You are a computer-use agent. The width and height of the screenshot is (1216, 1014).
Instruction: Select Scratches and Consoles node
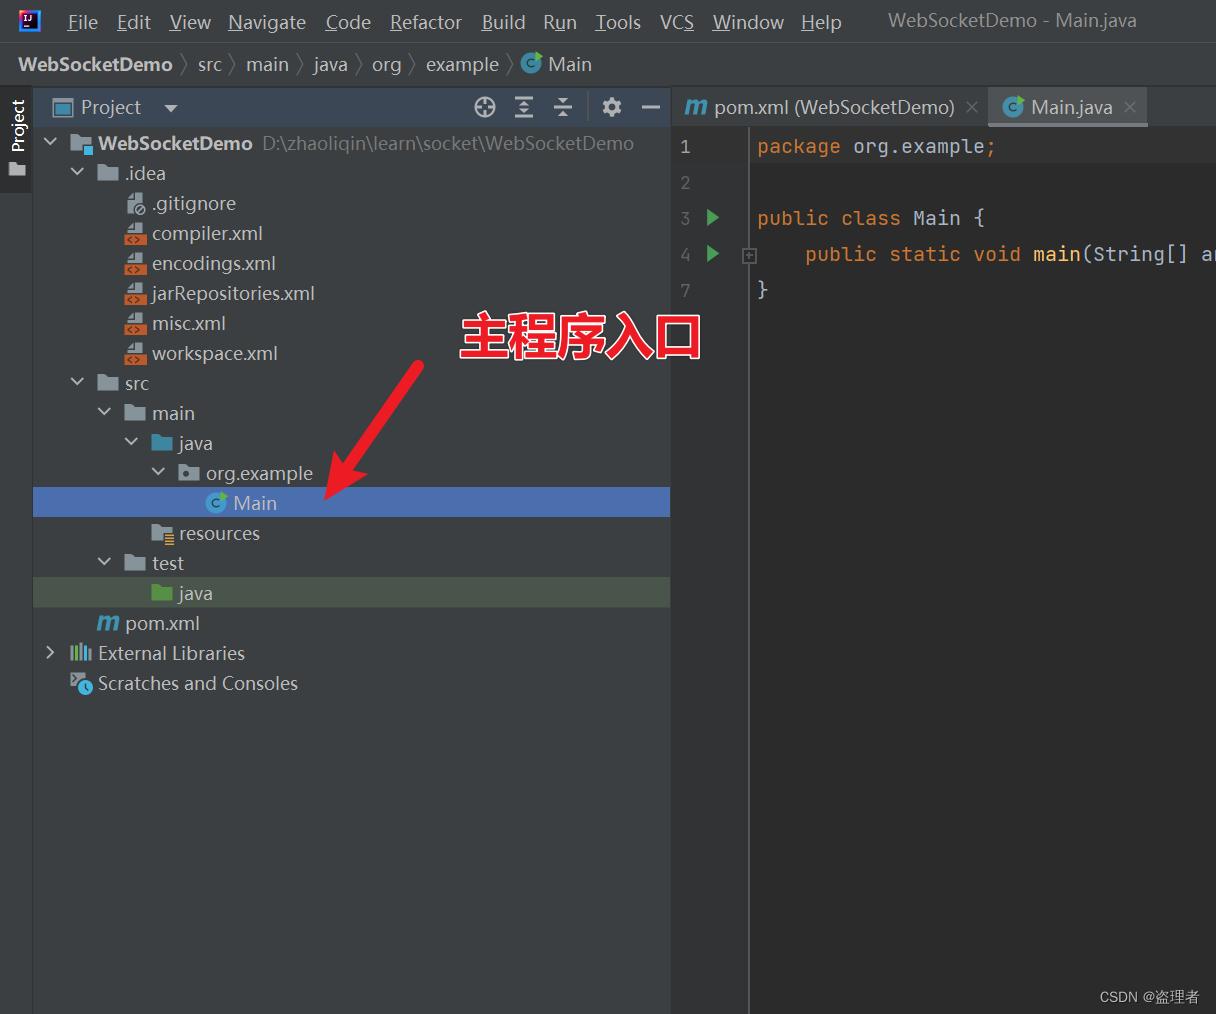[198, 683]
